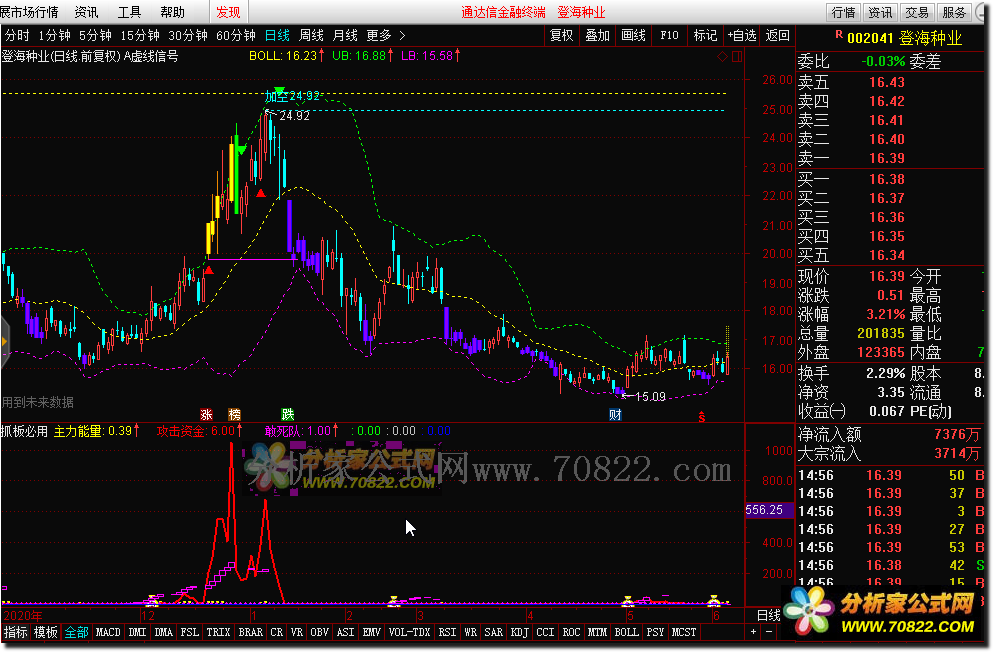The image size is (994, 652).
Task: Click the 买一 price 16.38
Action: point(886,179)
